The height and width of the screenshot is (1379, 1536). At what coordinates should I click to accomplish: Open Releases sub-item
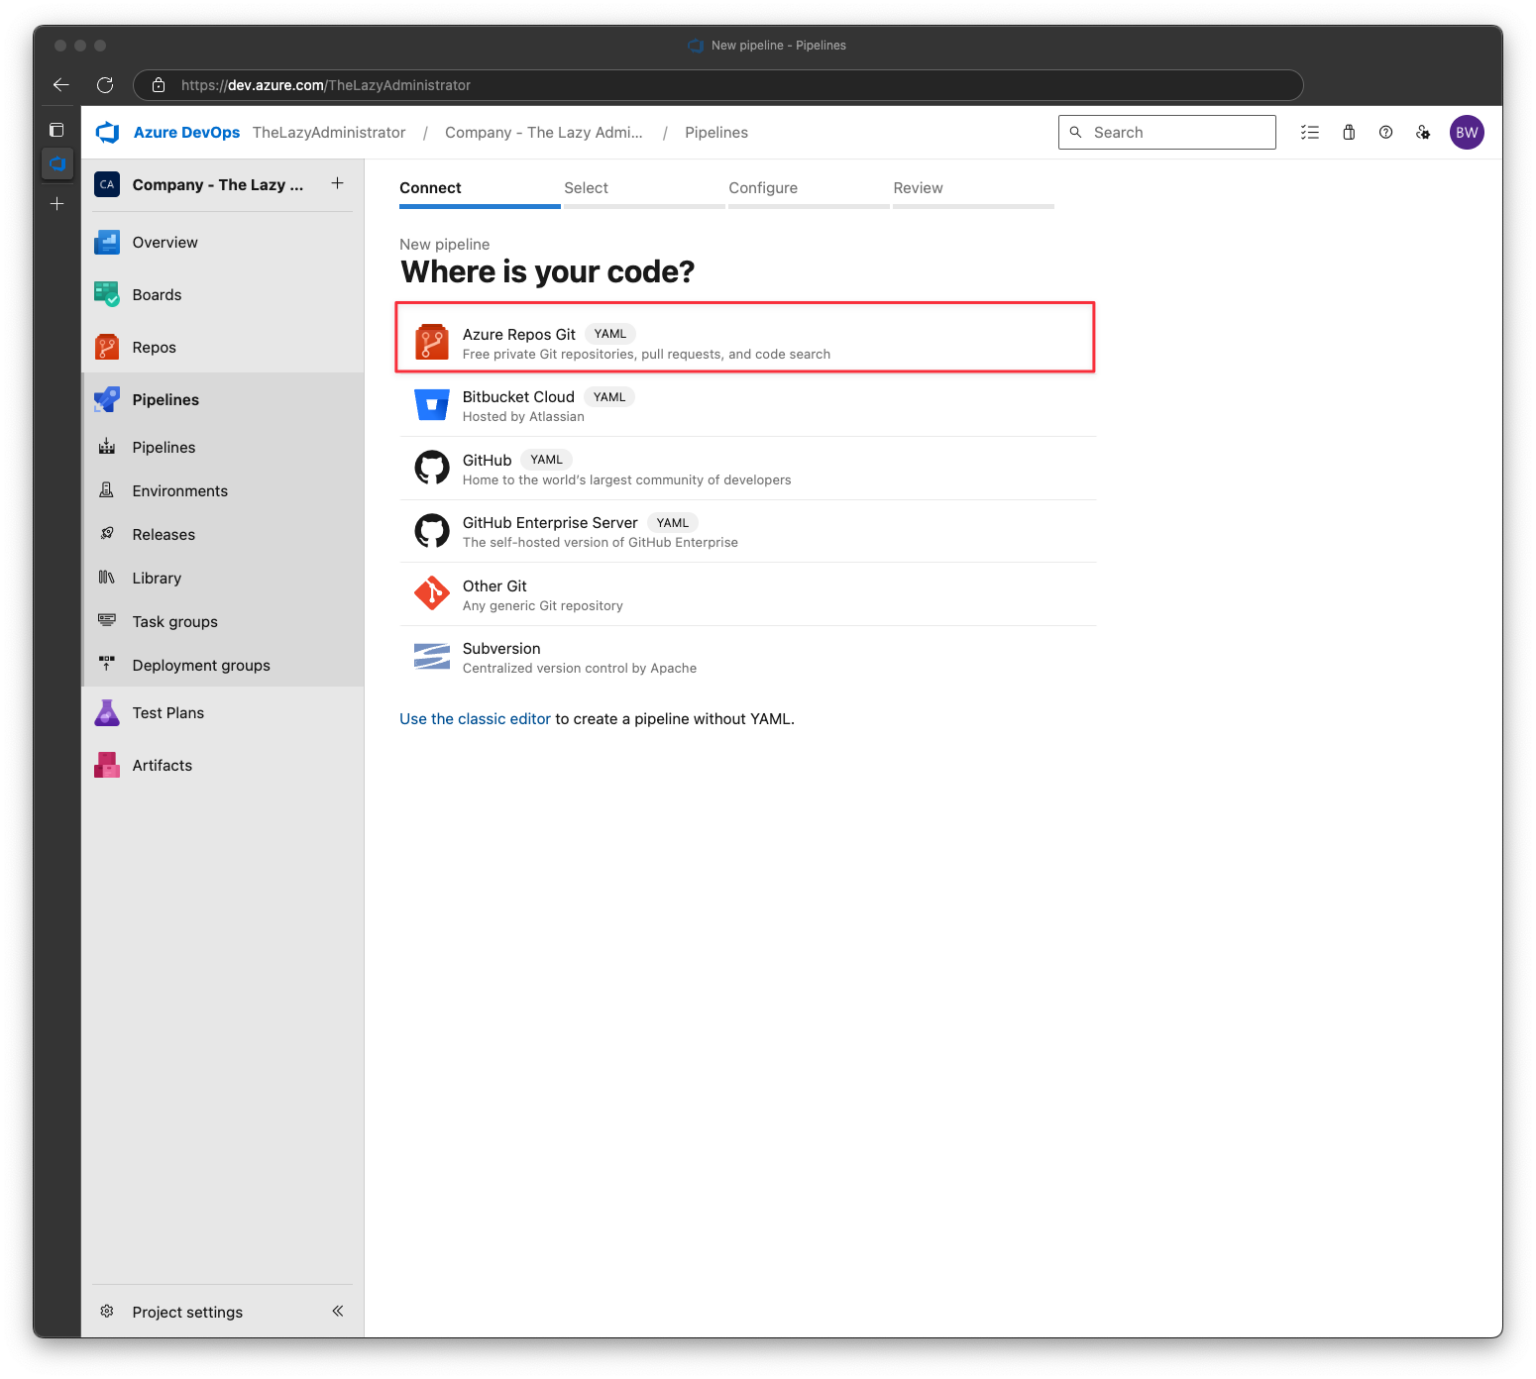pyautogui.click(x=222, y=534)
